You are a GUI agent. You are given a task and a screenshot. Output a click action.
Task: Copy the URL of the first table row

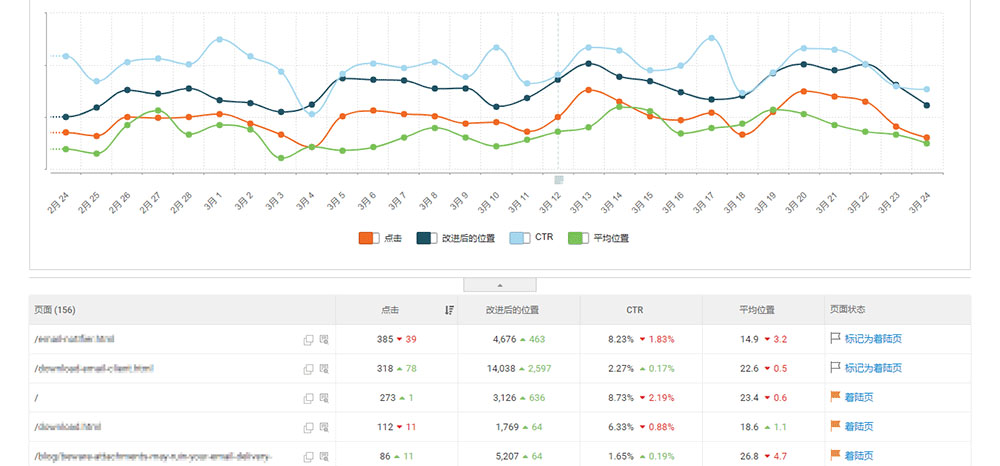point(309,340)
